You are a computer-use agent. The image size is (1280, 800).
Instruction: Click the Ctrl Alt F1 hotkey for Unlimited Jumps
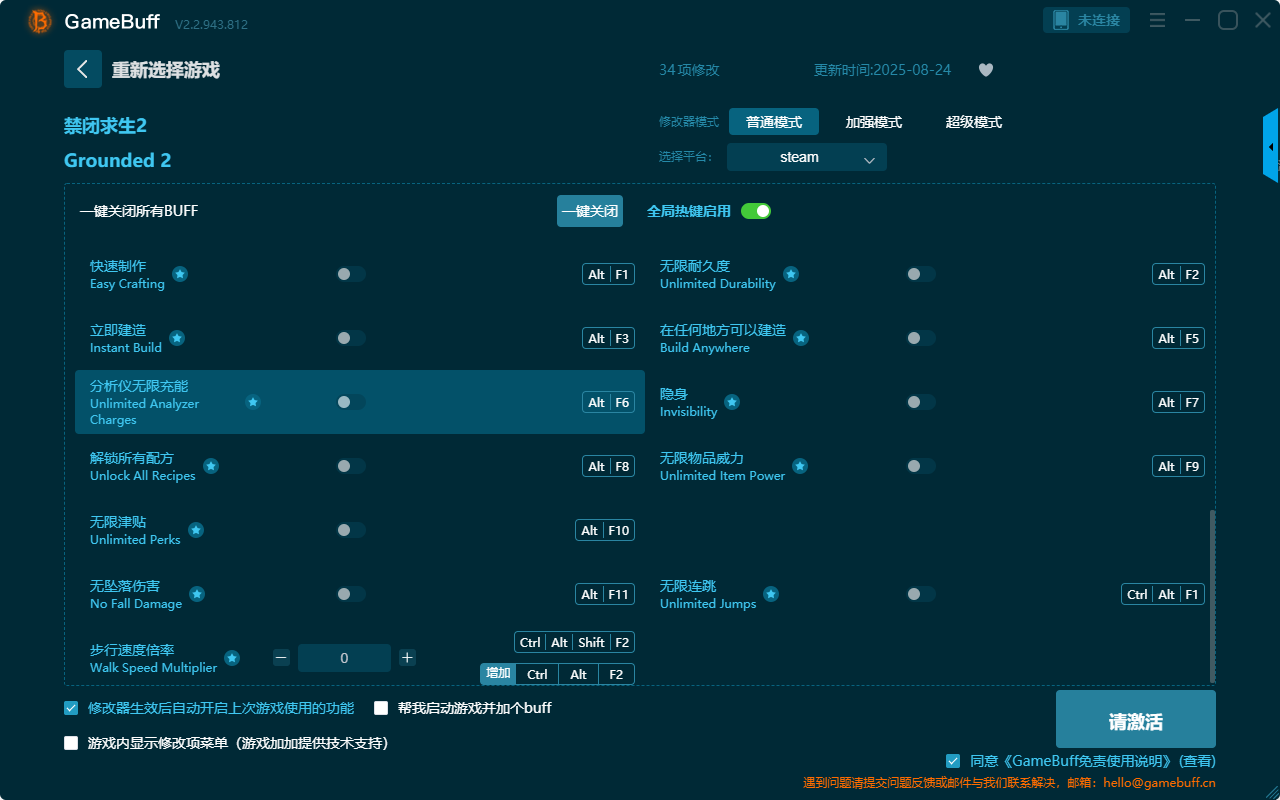[1163, 594]
